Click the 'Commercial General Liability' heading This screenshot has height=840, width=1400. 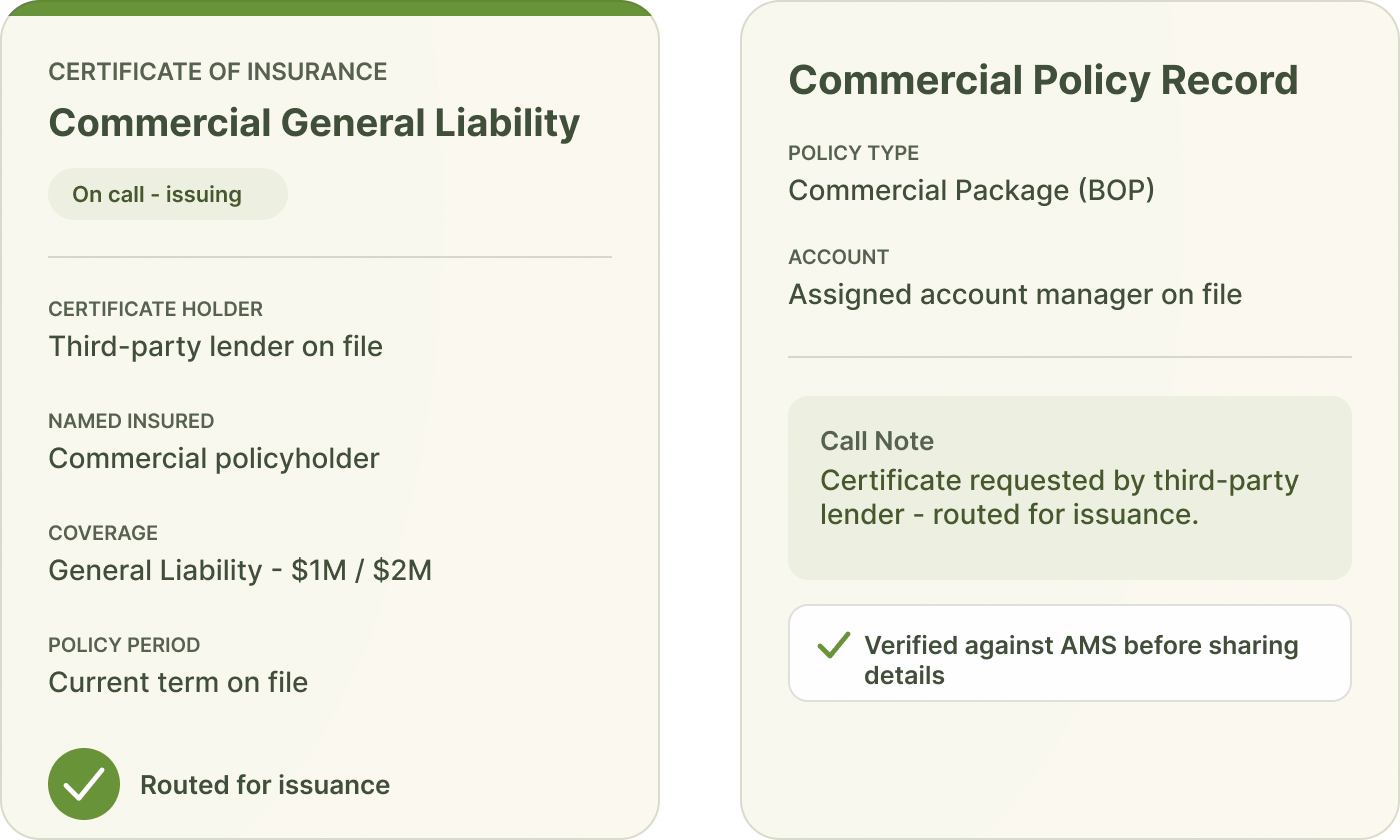[x=314, y=123]
